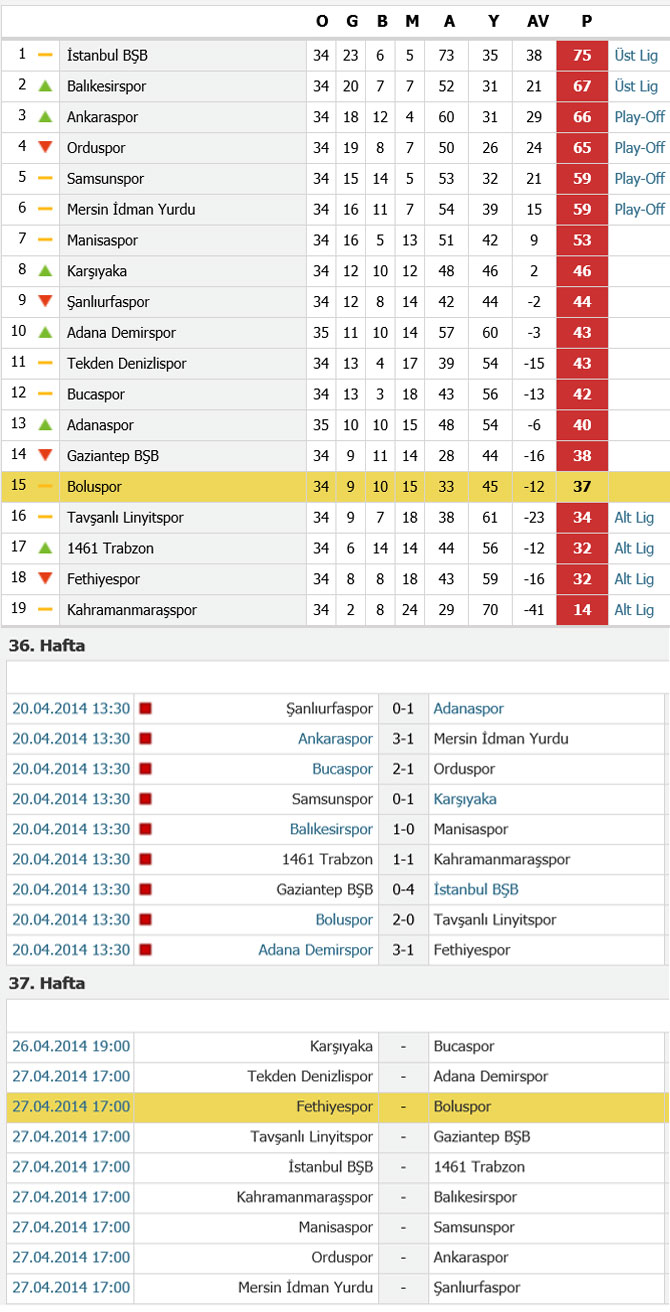Open the 26.04.2014 19:00 Karşıyaka match date
The image size is (670, 1312).
click(x=71, y=1047)
